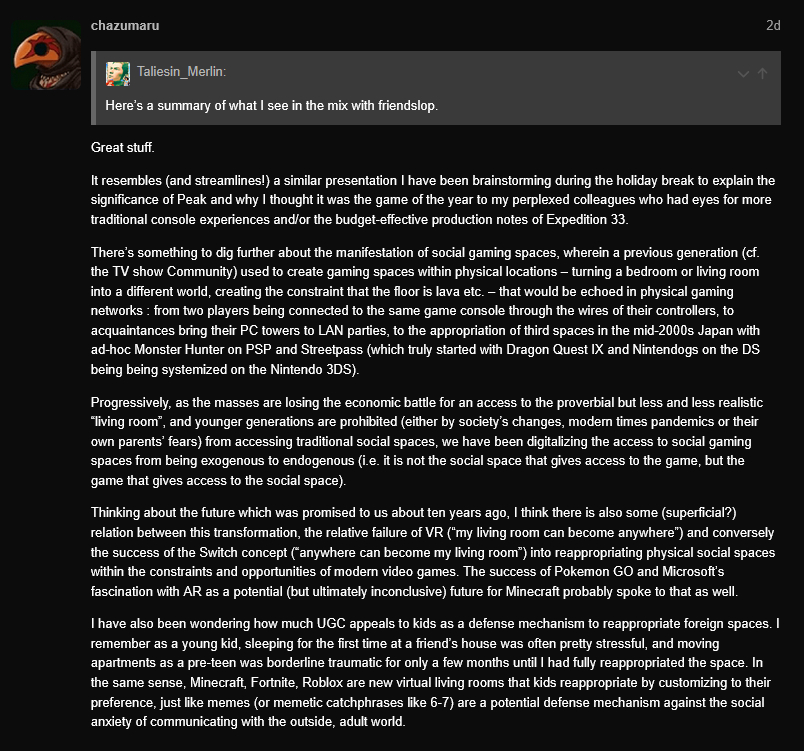
Task: Jump to the quoted post with up arrow
Action: coord(763,73)
